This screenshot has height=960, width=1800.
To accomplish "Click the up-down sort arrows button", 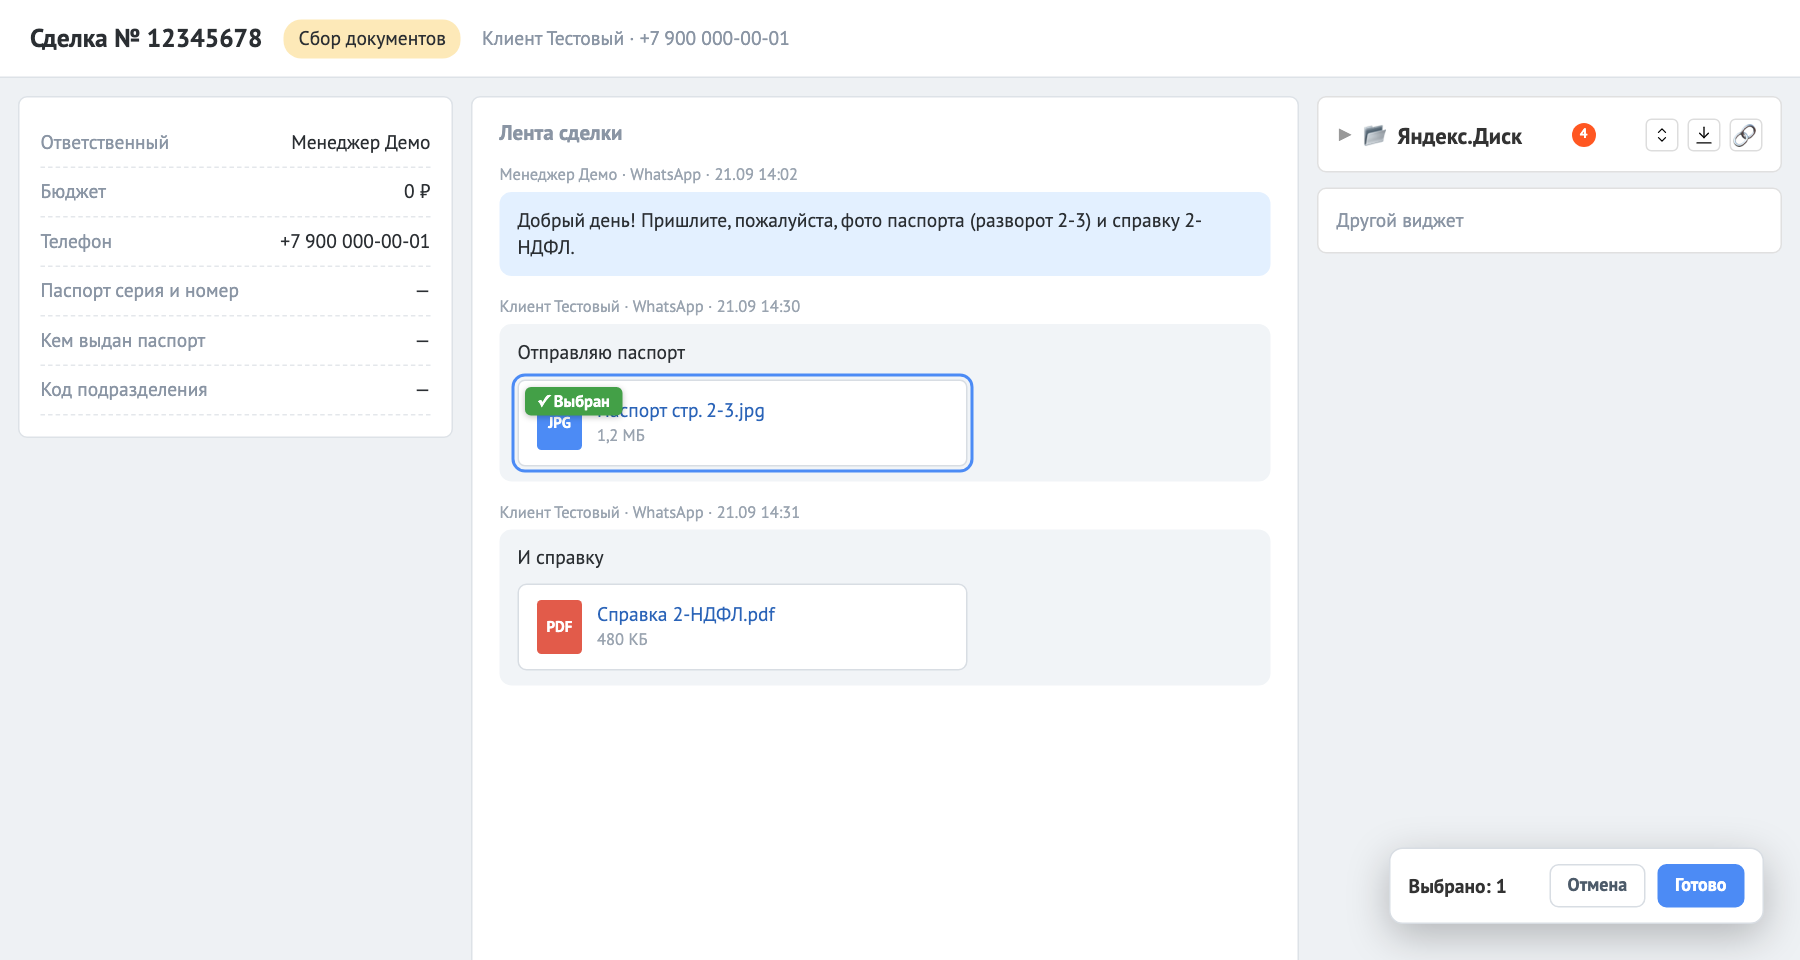I will click(1662, 135).
